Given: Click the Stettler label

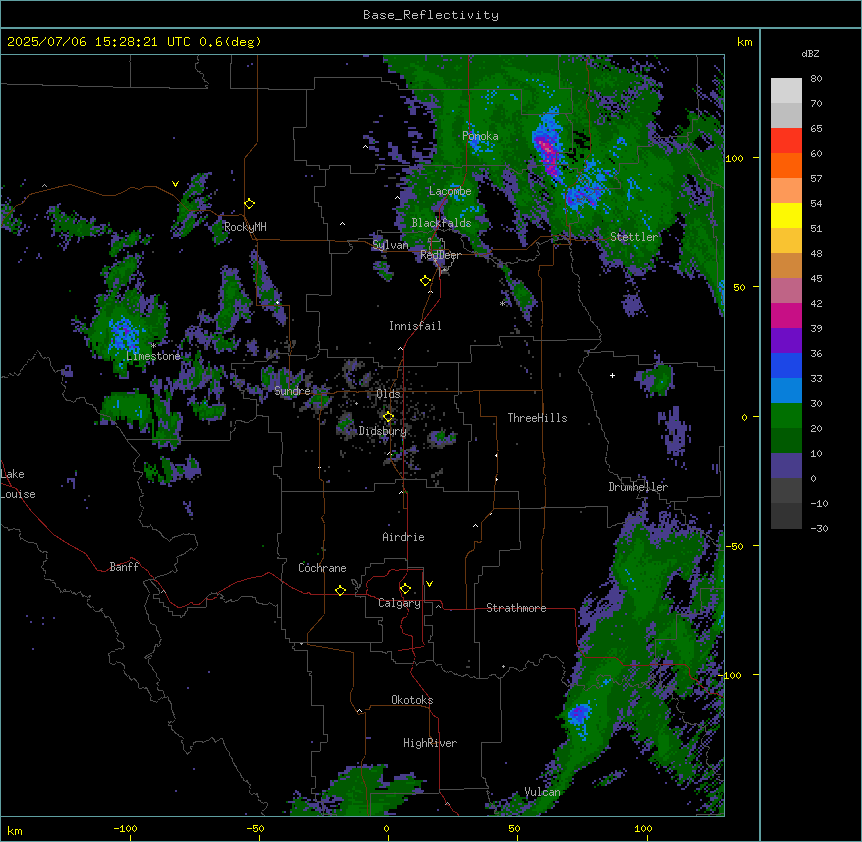Looking at the screenshot, I should click(634, 237).
